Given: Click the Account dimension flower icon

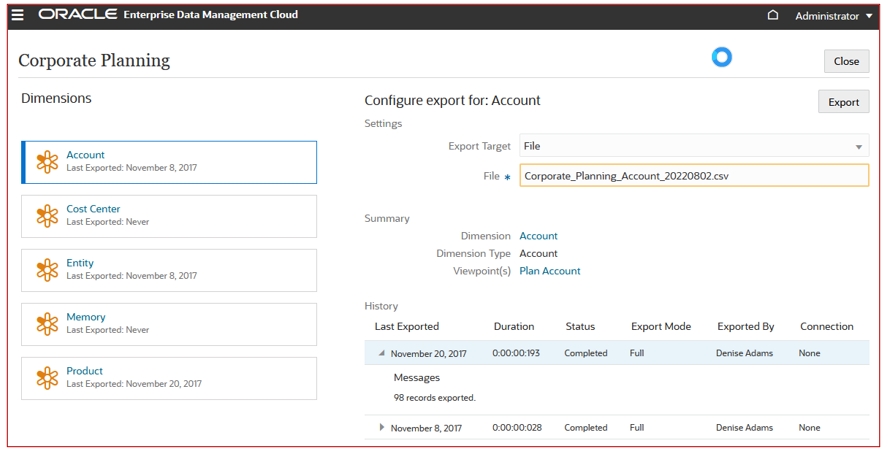Looking at the screenshot, I should (47, 162).
